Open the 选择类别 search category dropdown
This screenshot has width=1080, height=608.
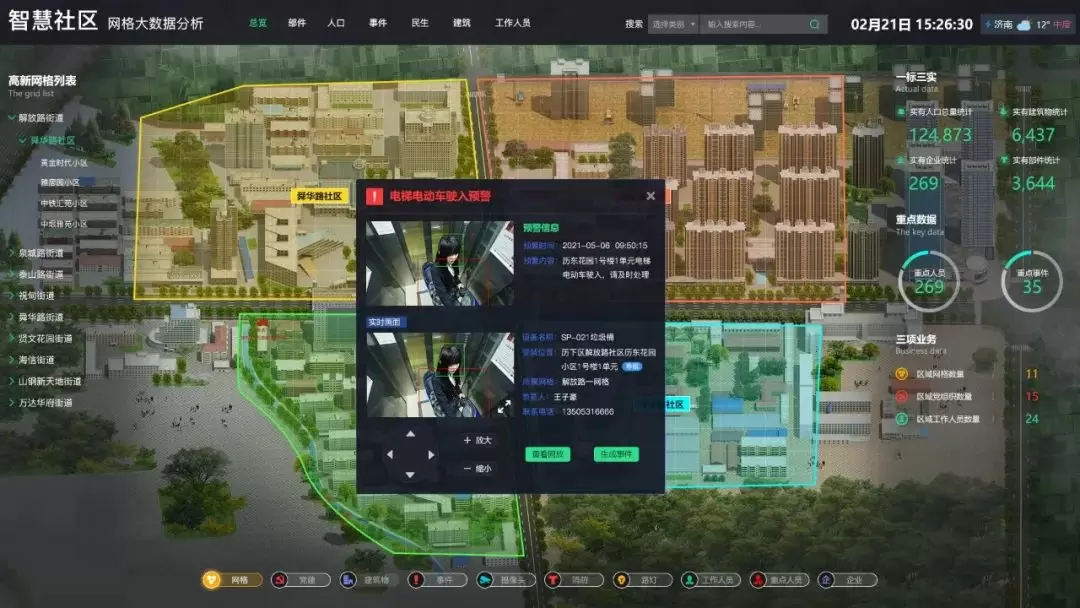[x=673, y=24]
